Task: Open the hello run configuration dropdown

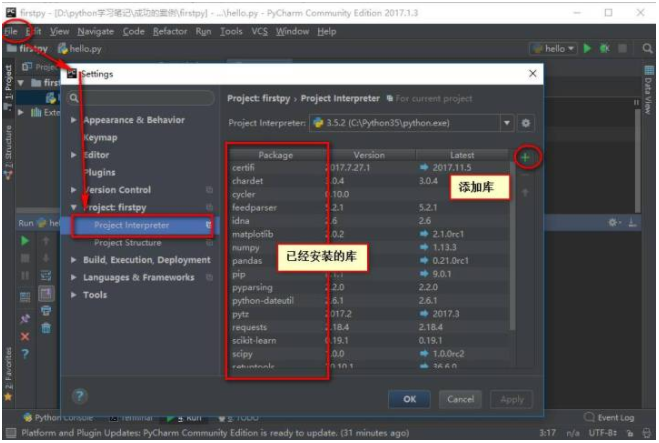Action: [x=554, y=49]
